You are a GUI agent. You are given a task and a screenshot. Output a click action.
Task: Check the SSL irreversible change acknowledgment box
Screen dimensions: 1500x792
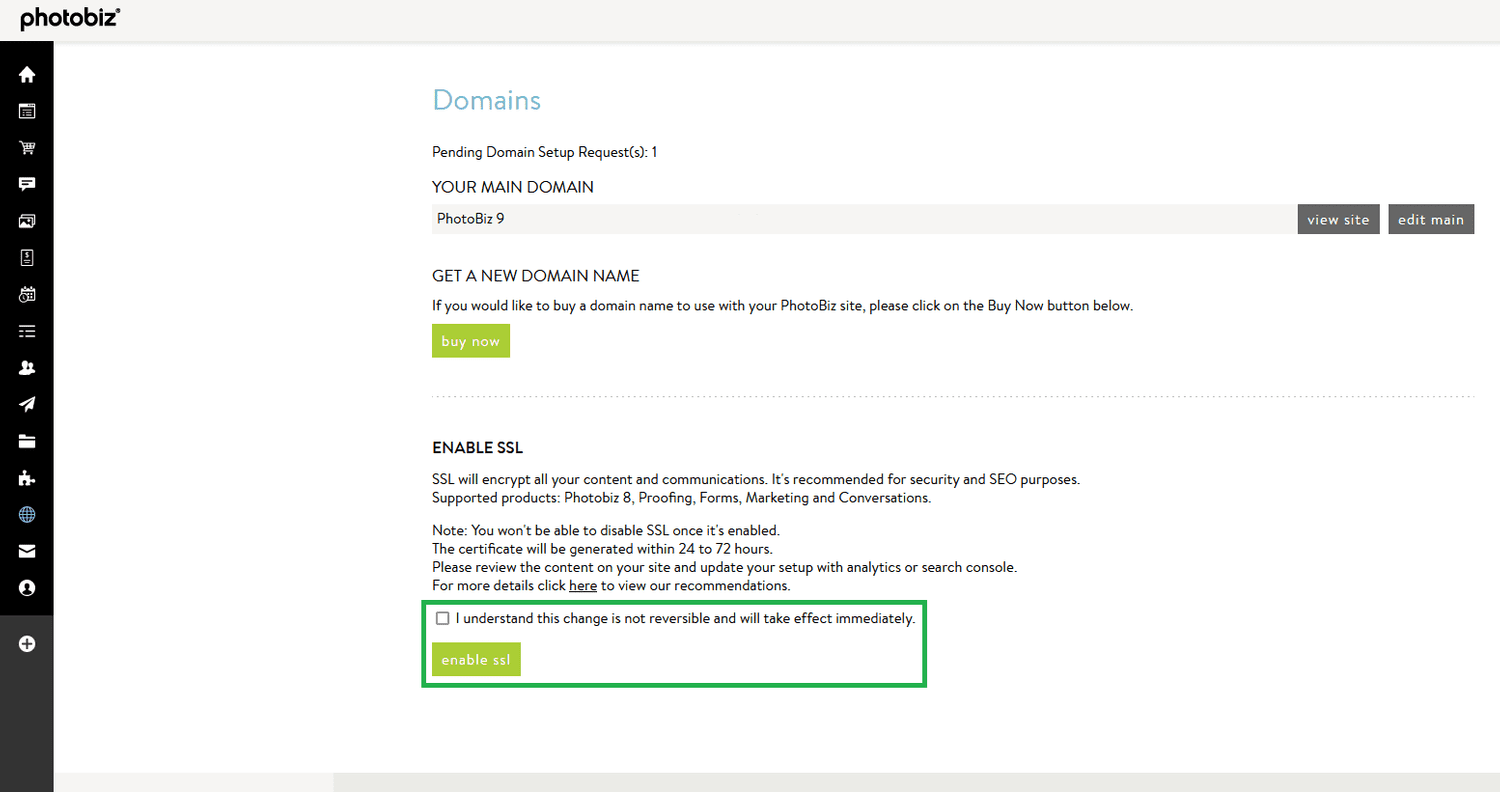[443, 618]
